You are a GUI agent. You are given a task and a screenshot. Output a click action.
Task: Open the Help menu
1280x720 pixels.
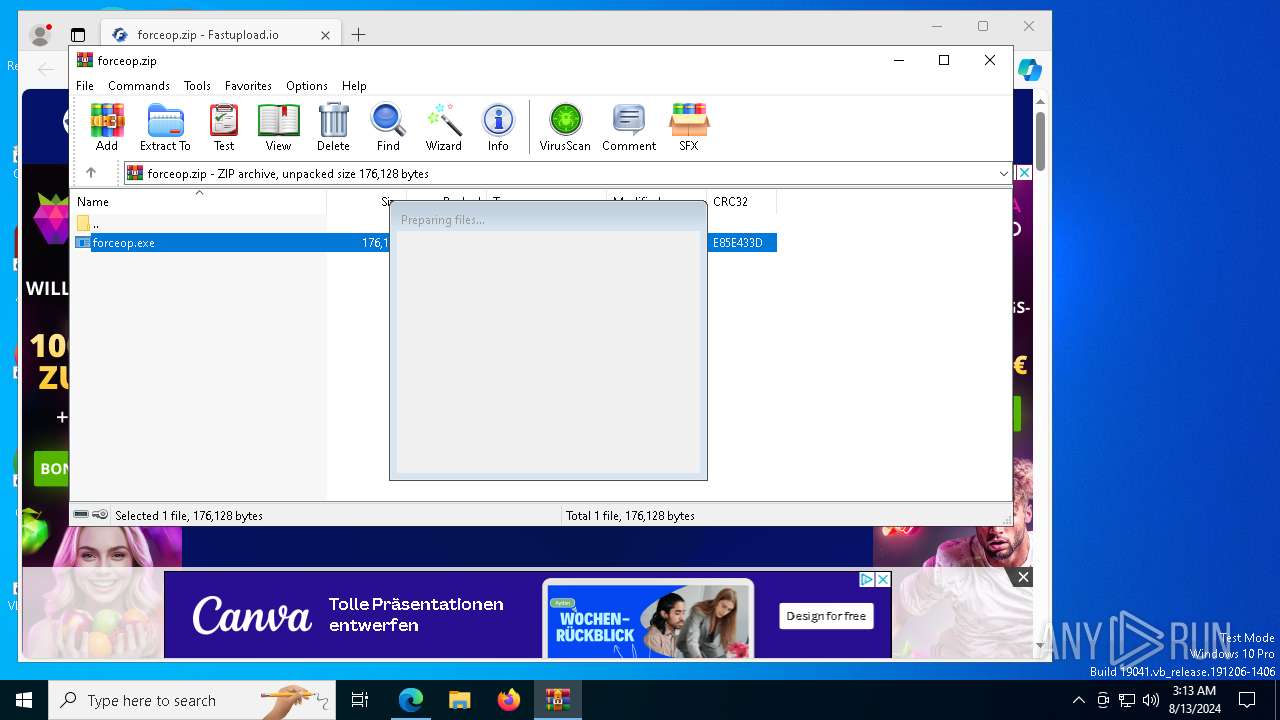pos(354,86)
